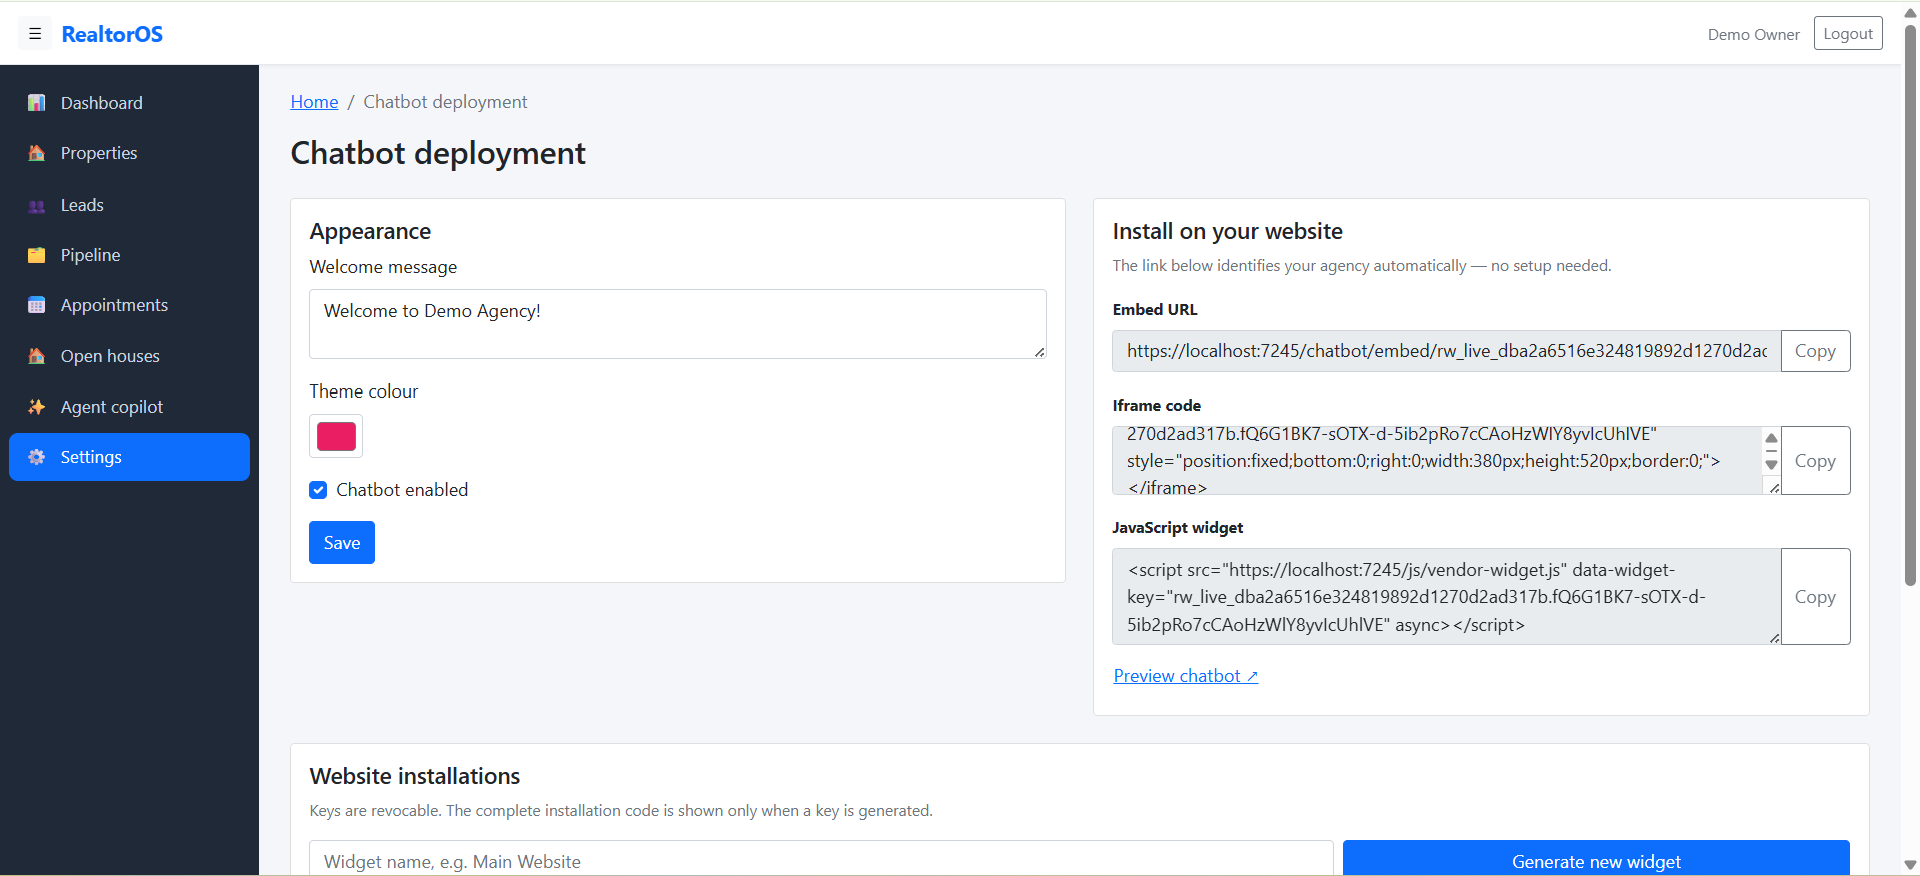Click inside the Welcome message textarea
1920x876 pixels.
pos(678,324)
